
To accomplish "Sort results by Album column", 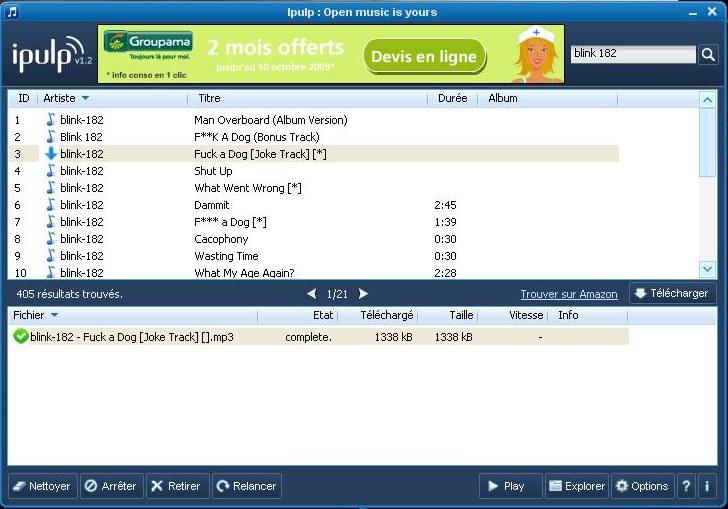I will click(x=548, y=98).
